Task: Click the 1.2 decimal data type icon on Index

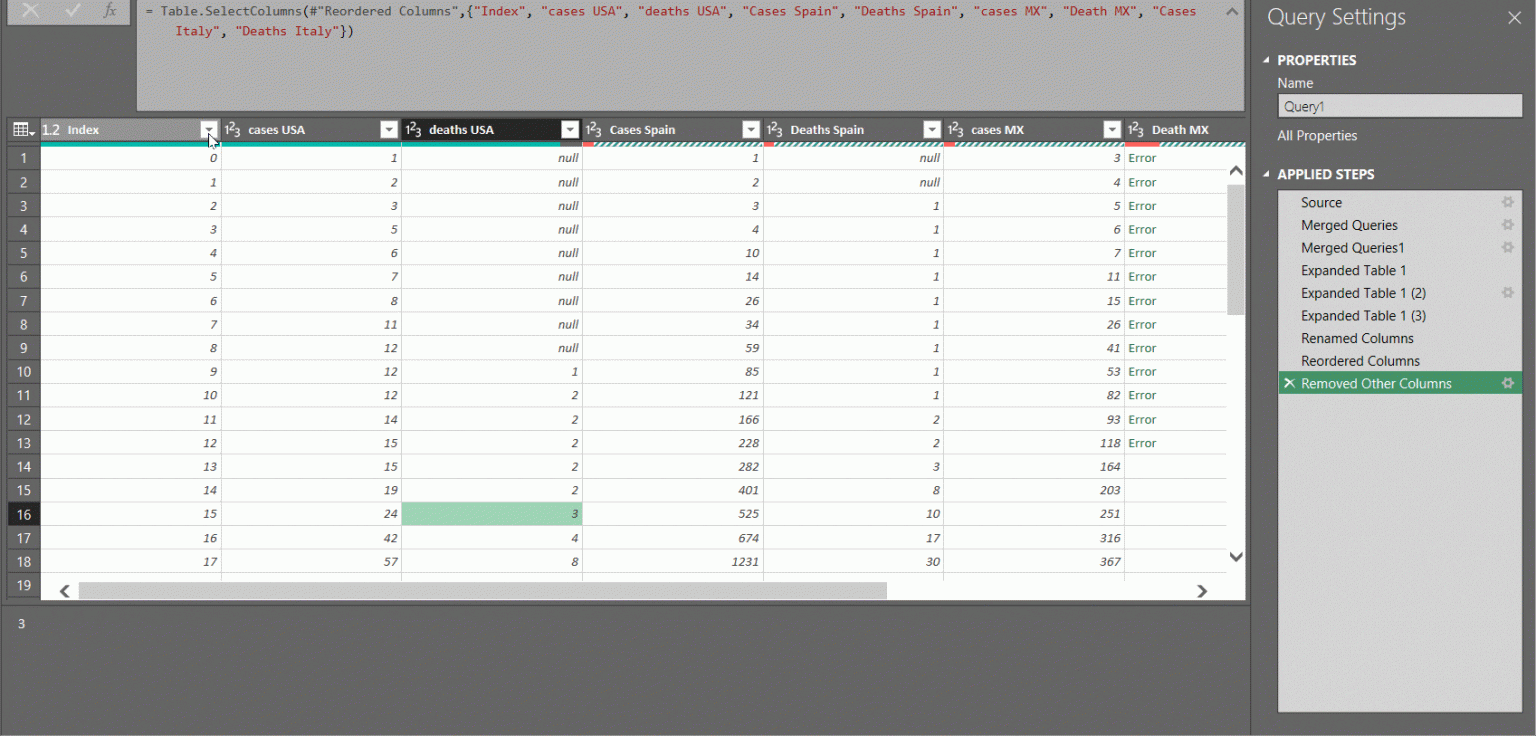Action: pyautogui.click(x=52, y=129)
